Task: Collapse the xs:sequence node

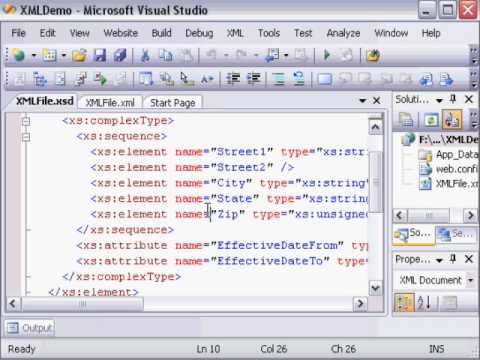Action: point(26,136)
